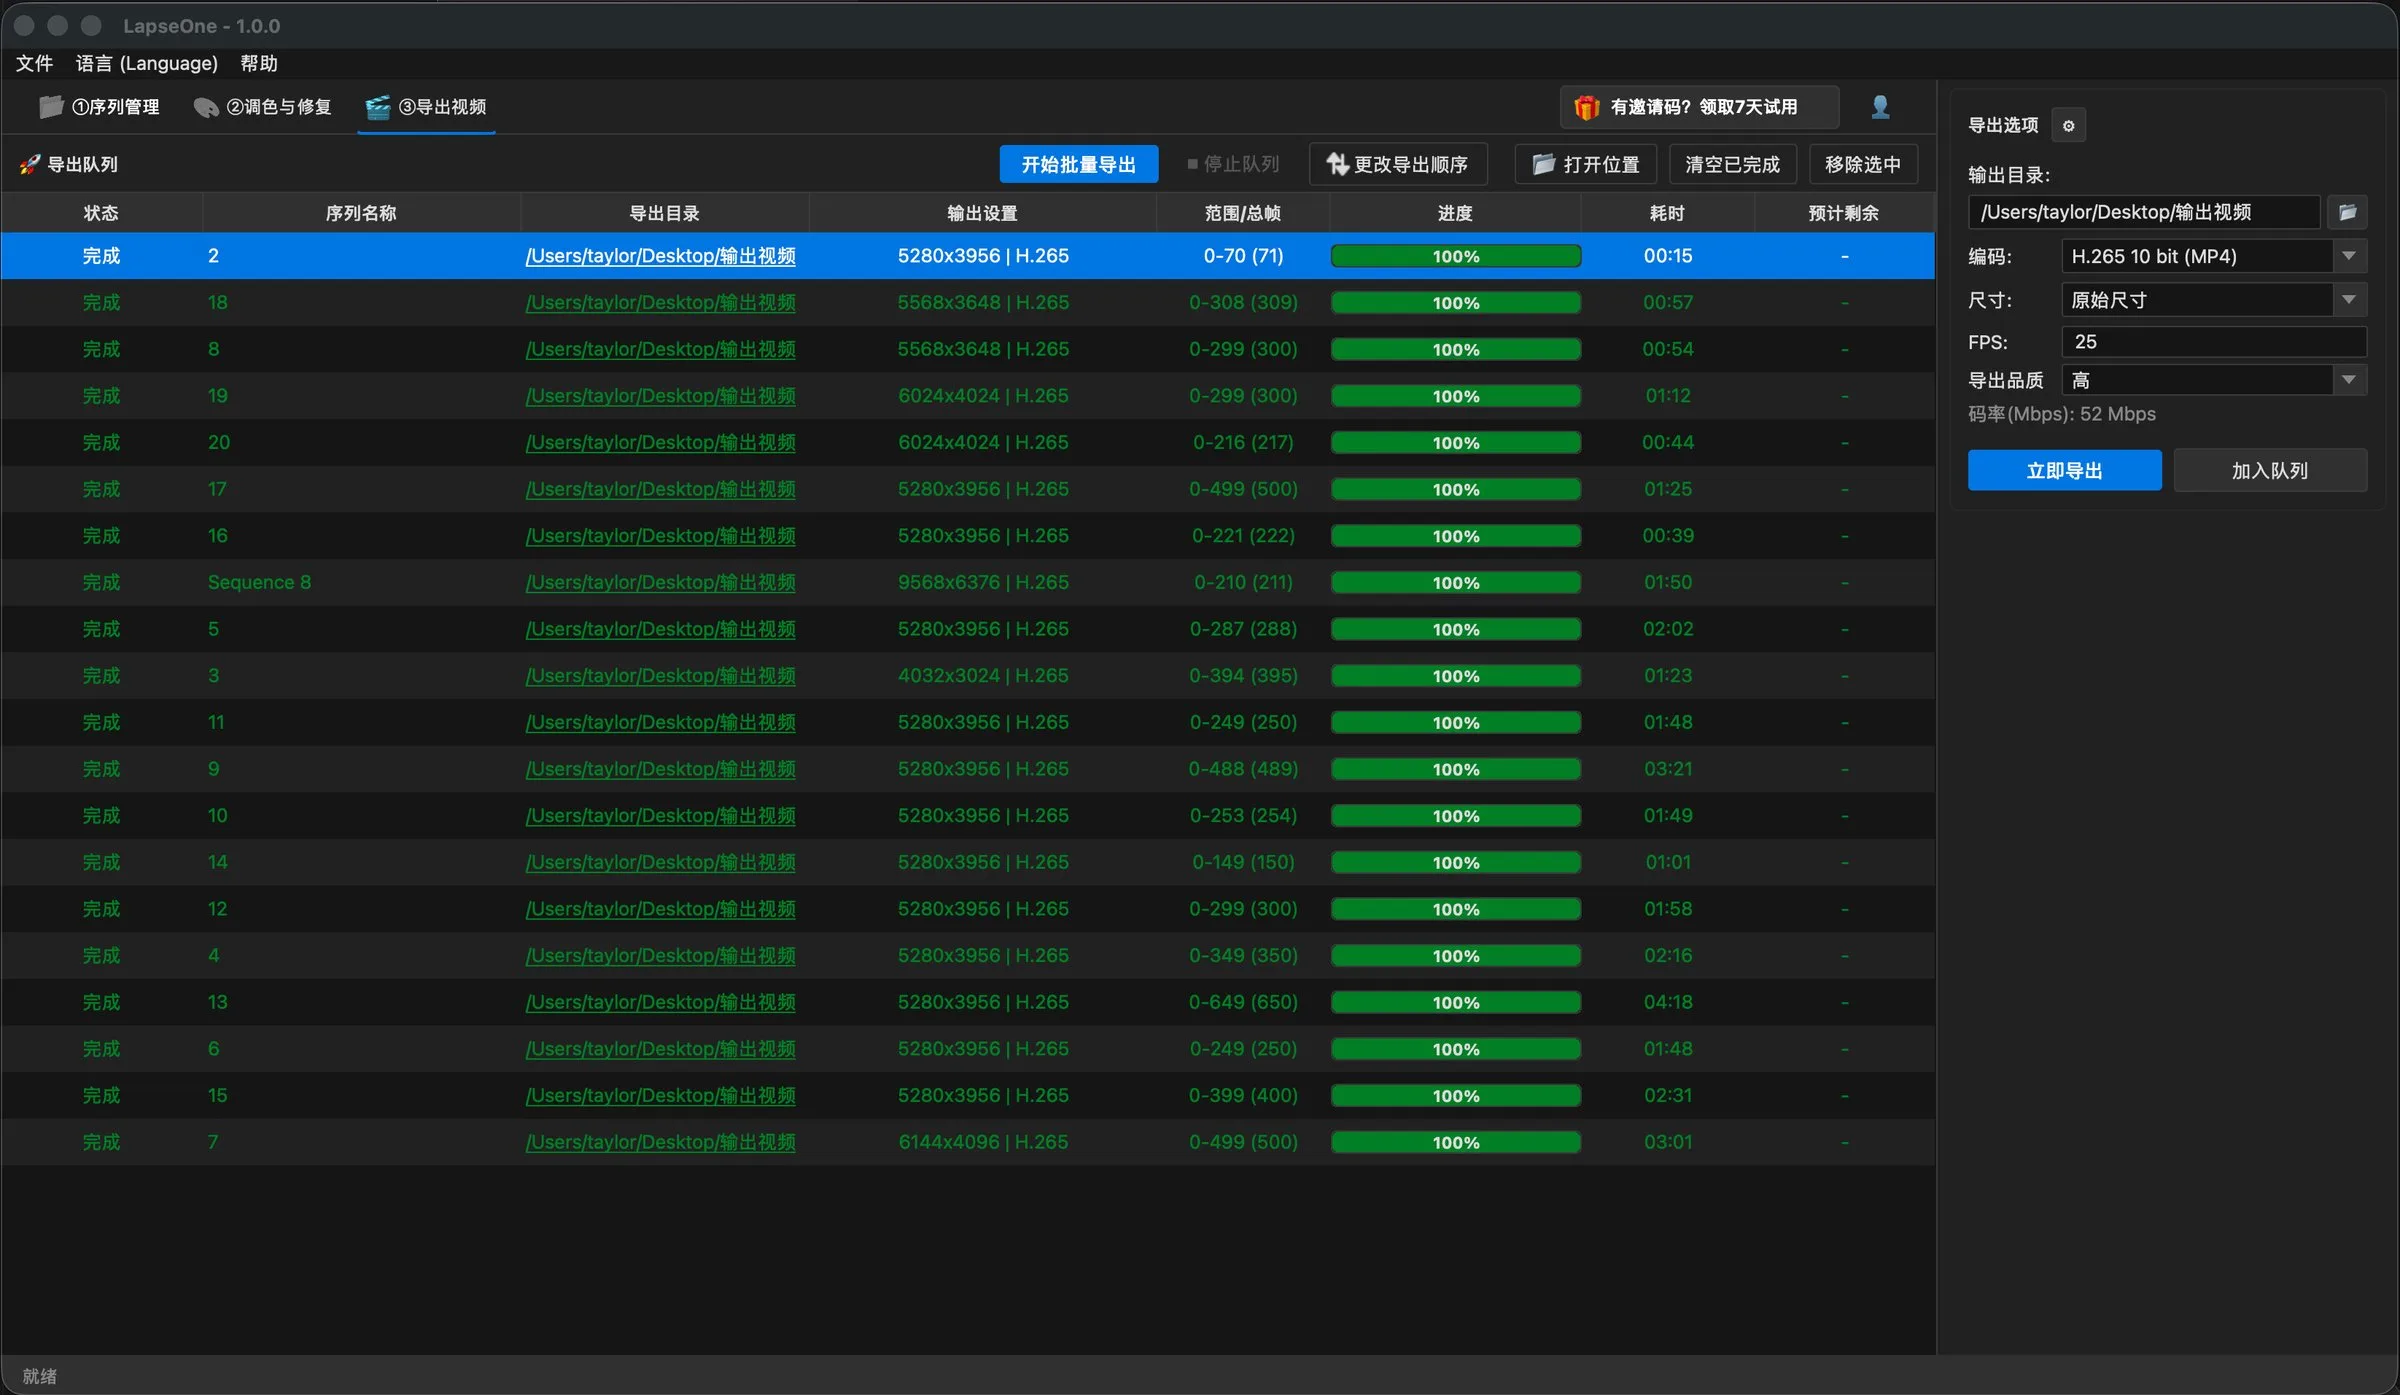Open the 帮助 menu
Image resolution: width=2400 pixels, height=1395 pixels.
259,63
